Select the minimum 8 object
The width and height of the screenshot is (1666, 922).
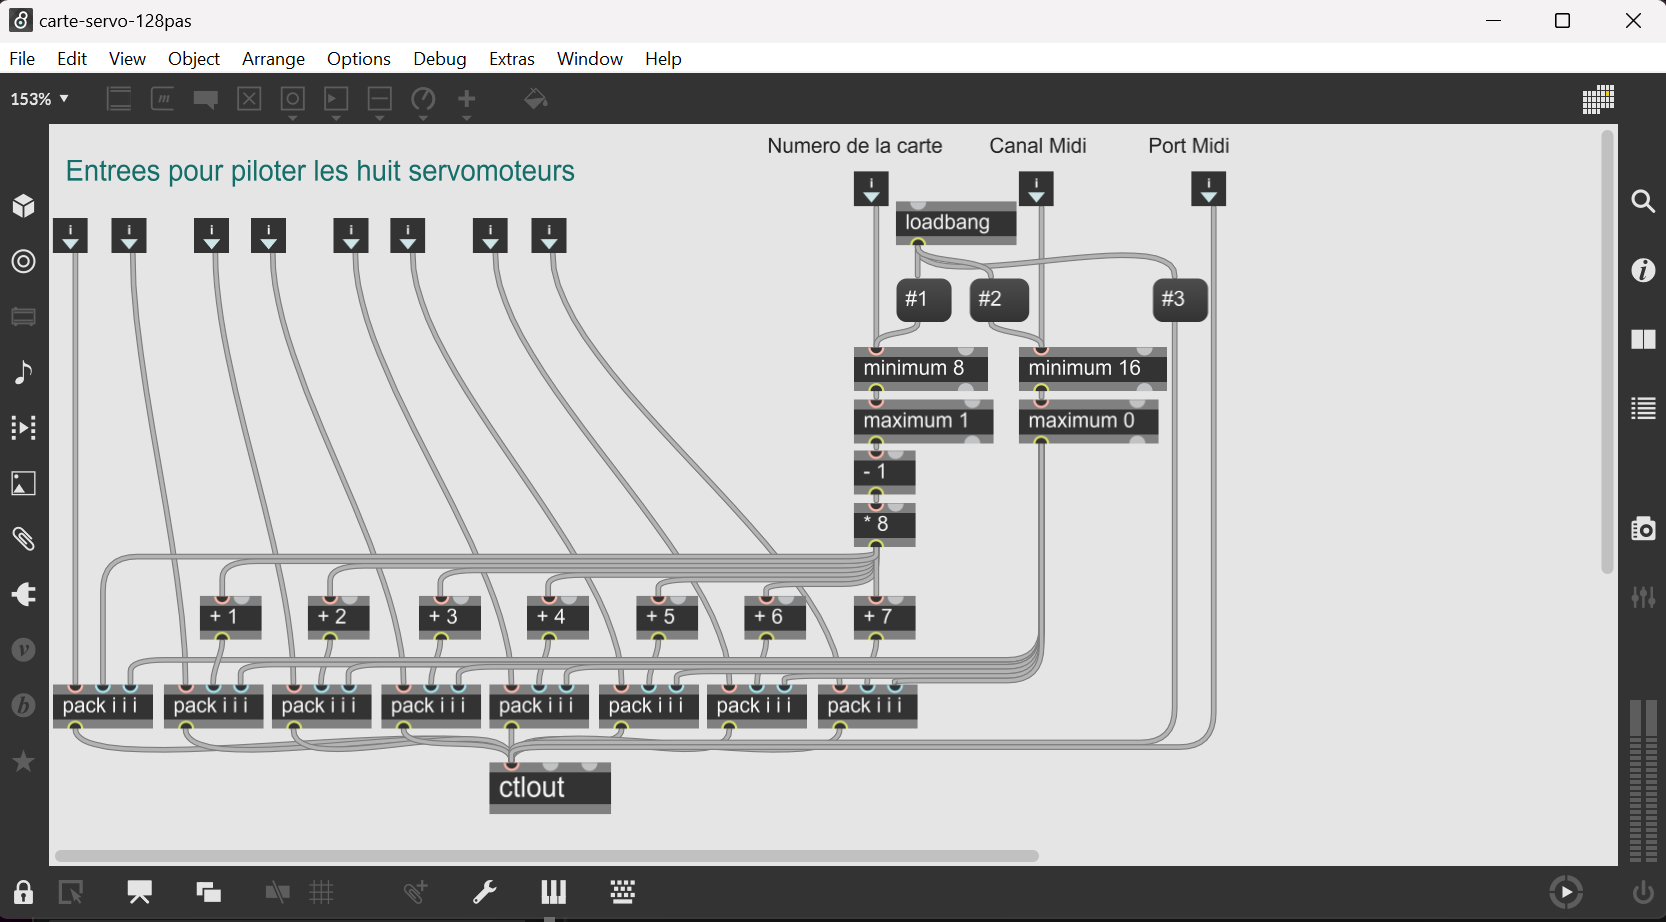921,368
